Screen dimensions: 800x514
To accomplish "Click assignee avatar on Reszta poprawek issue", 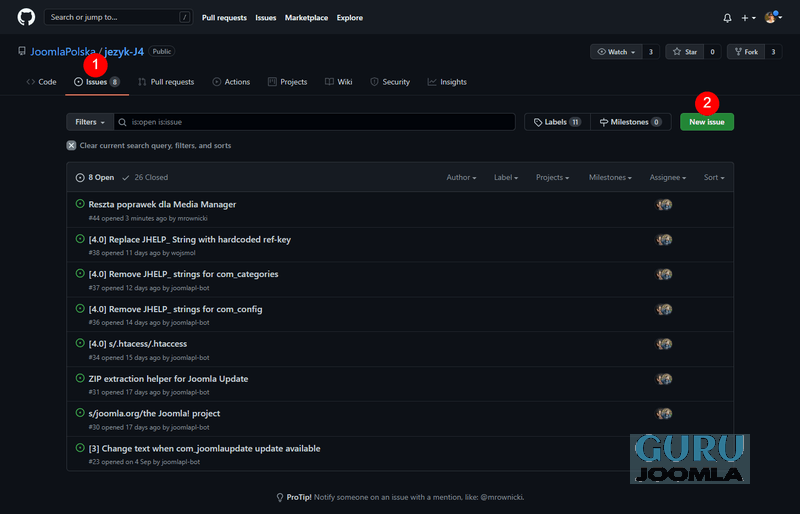I will pos(664,205).
